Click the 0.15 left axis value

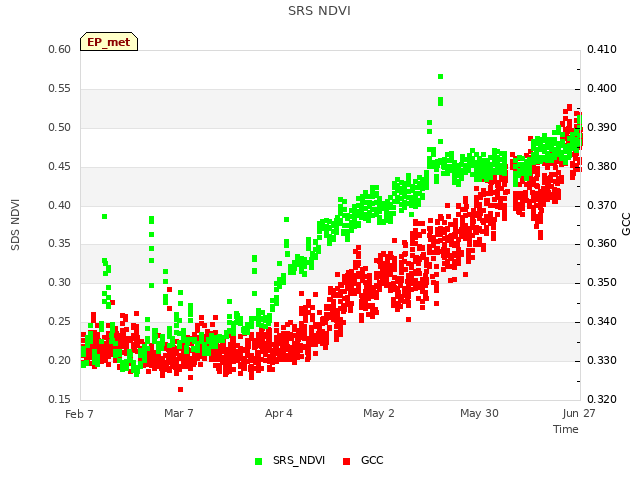pos(59,399)
